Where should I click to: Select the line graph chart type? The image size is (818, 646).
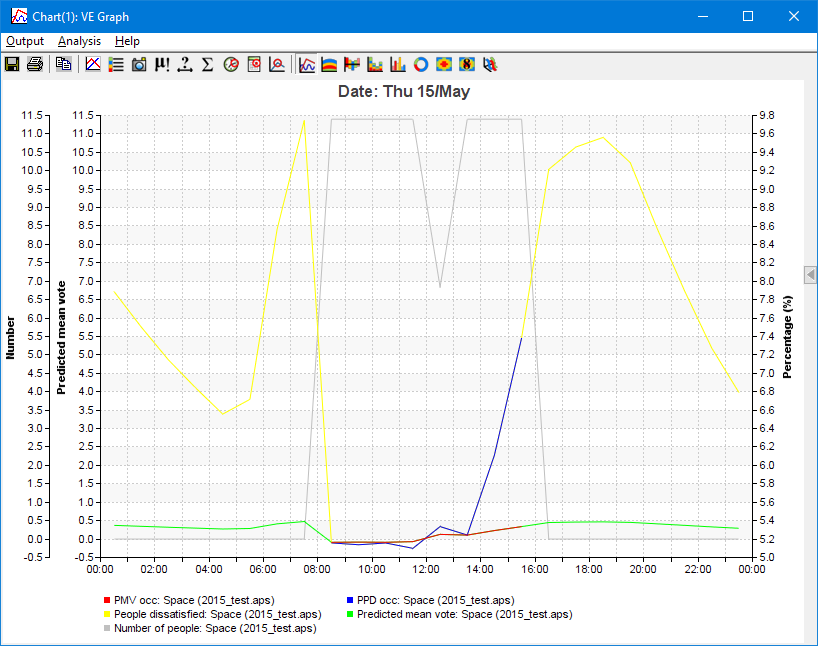tap(307, 64)
